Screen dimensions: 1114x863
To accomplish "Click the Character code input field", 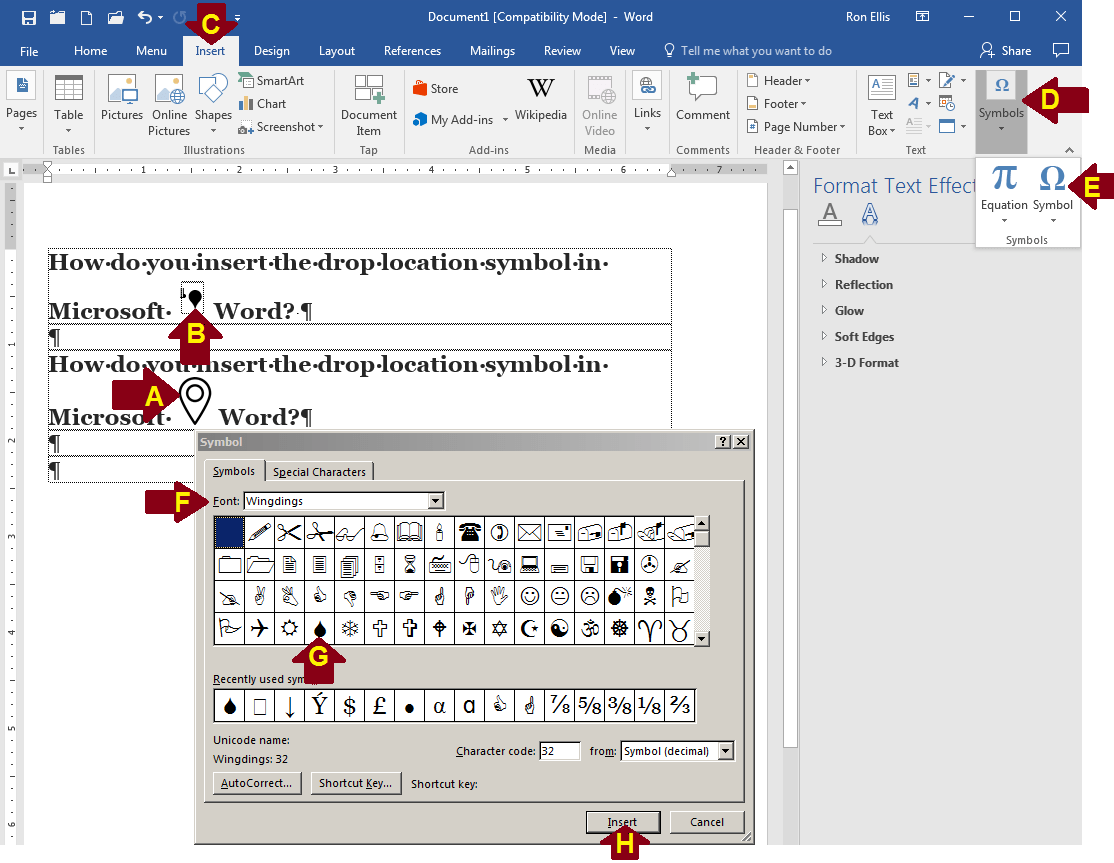I will click(559, 751).
